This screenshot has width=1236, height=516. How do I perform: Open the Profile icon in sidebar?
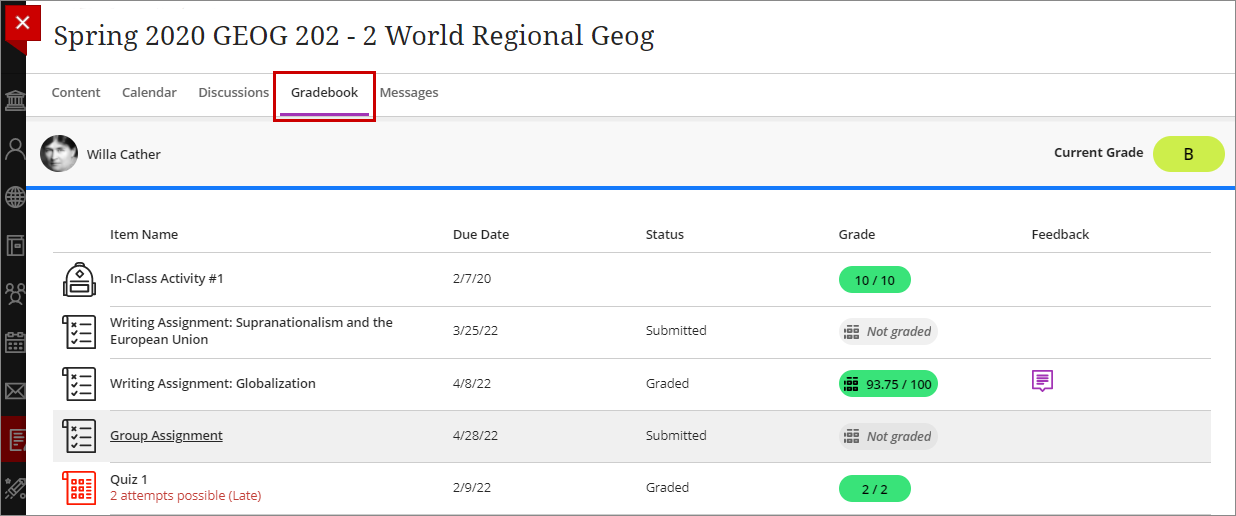tap(15, 150)
